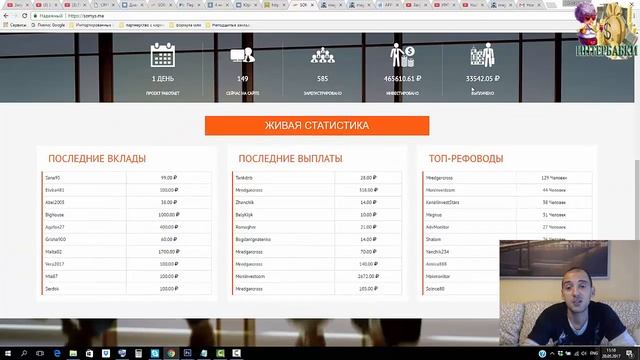Click the browser back arrow
Screen dimensions: 640x360
pos(6,16)
